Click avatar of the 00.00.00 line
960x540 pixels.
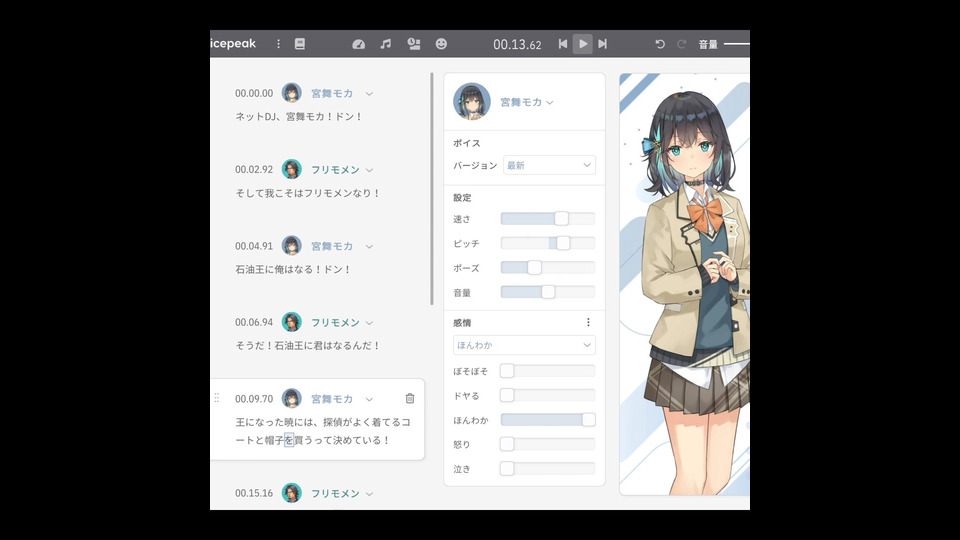(291, 93)
